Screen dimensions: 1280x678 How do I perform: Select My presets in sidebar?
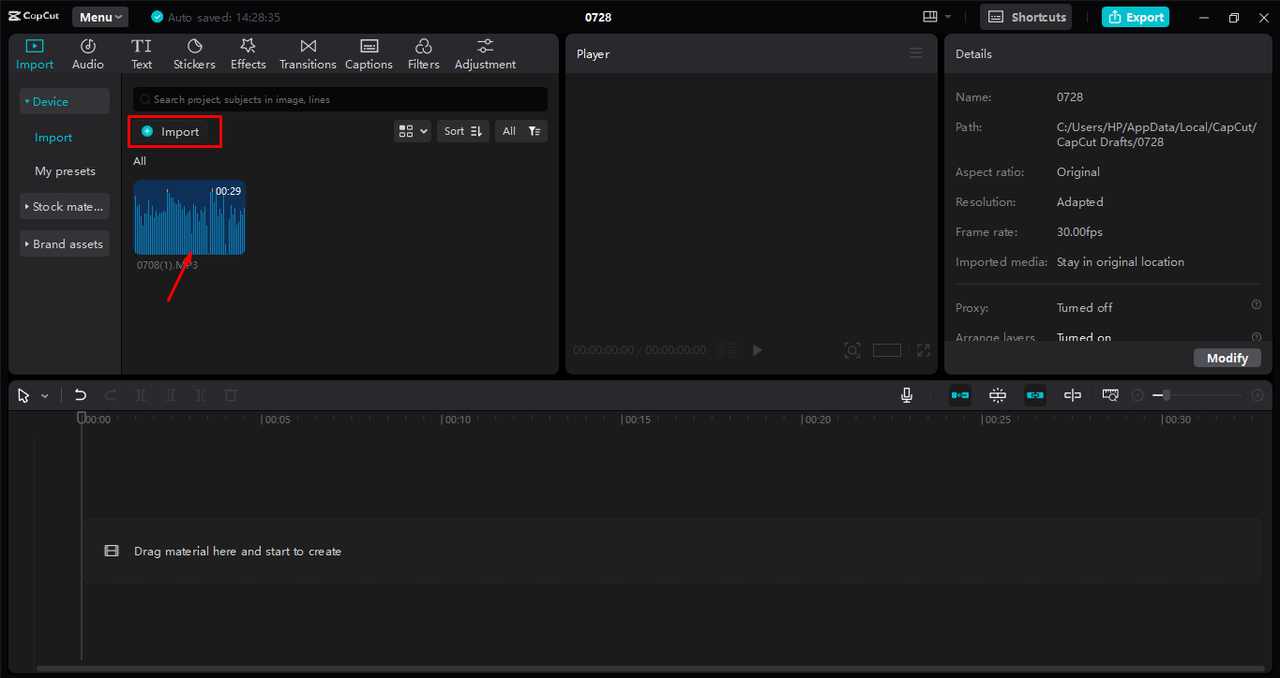coord(65,171)
